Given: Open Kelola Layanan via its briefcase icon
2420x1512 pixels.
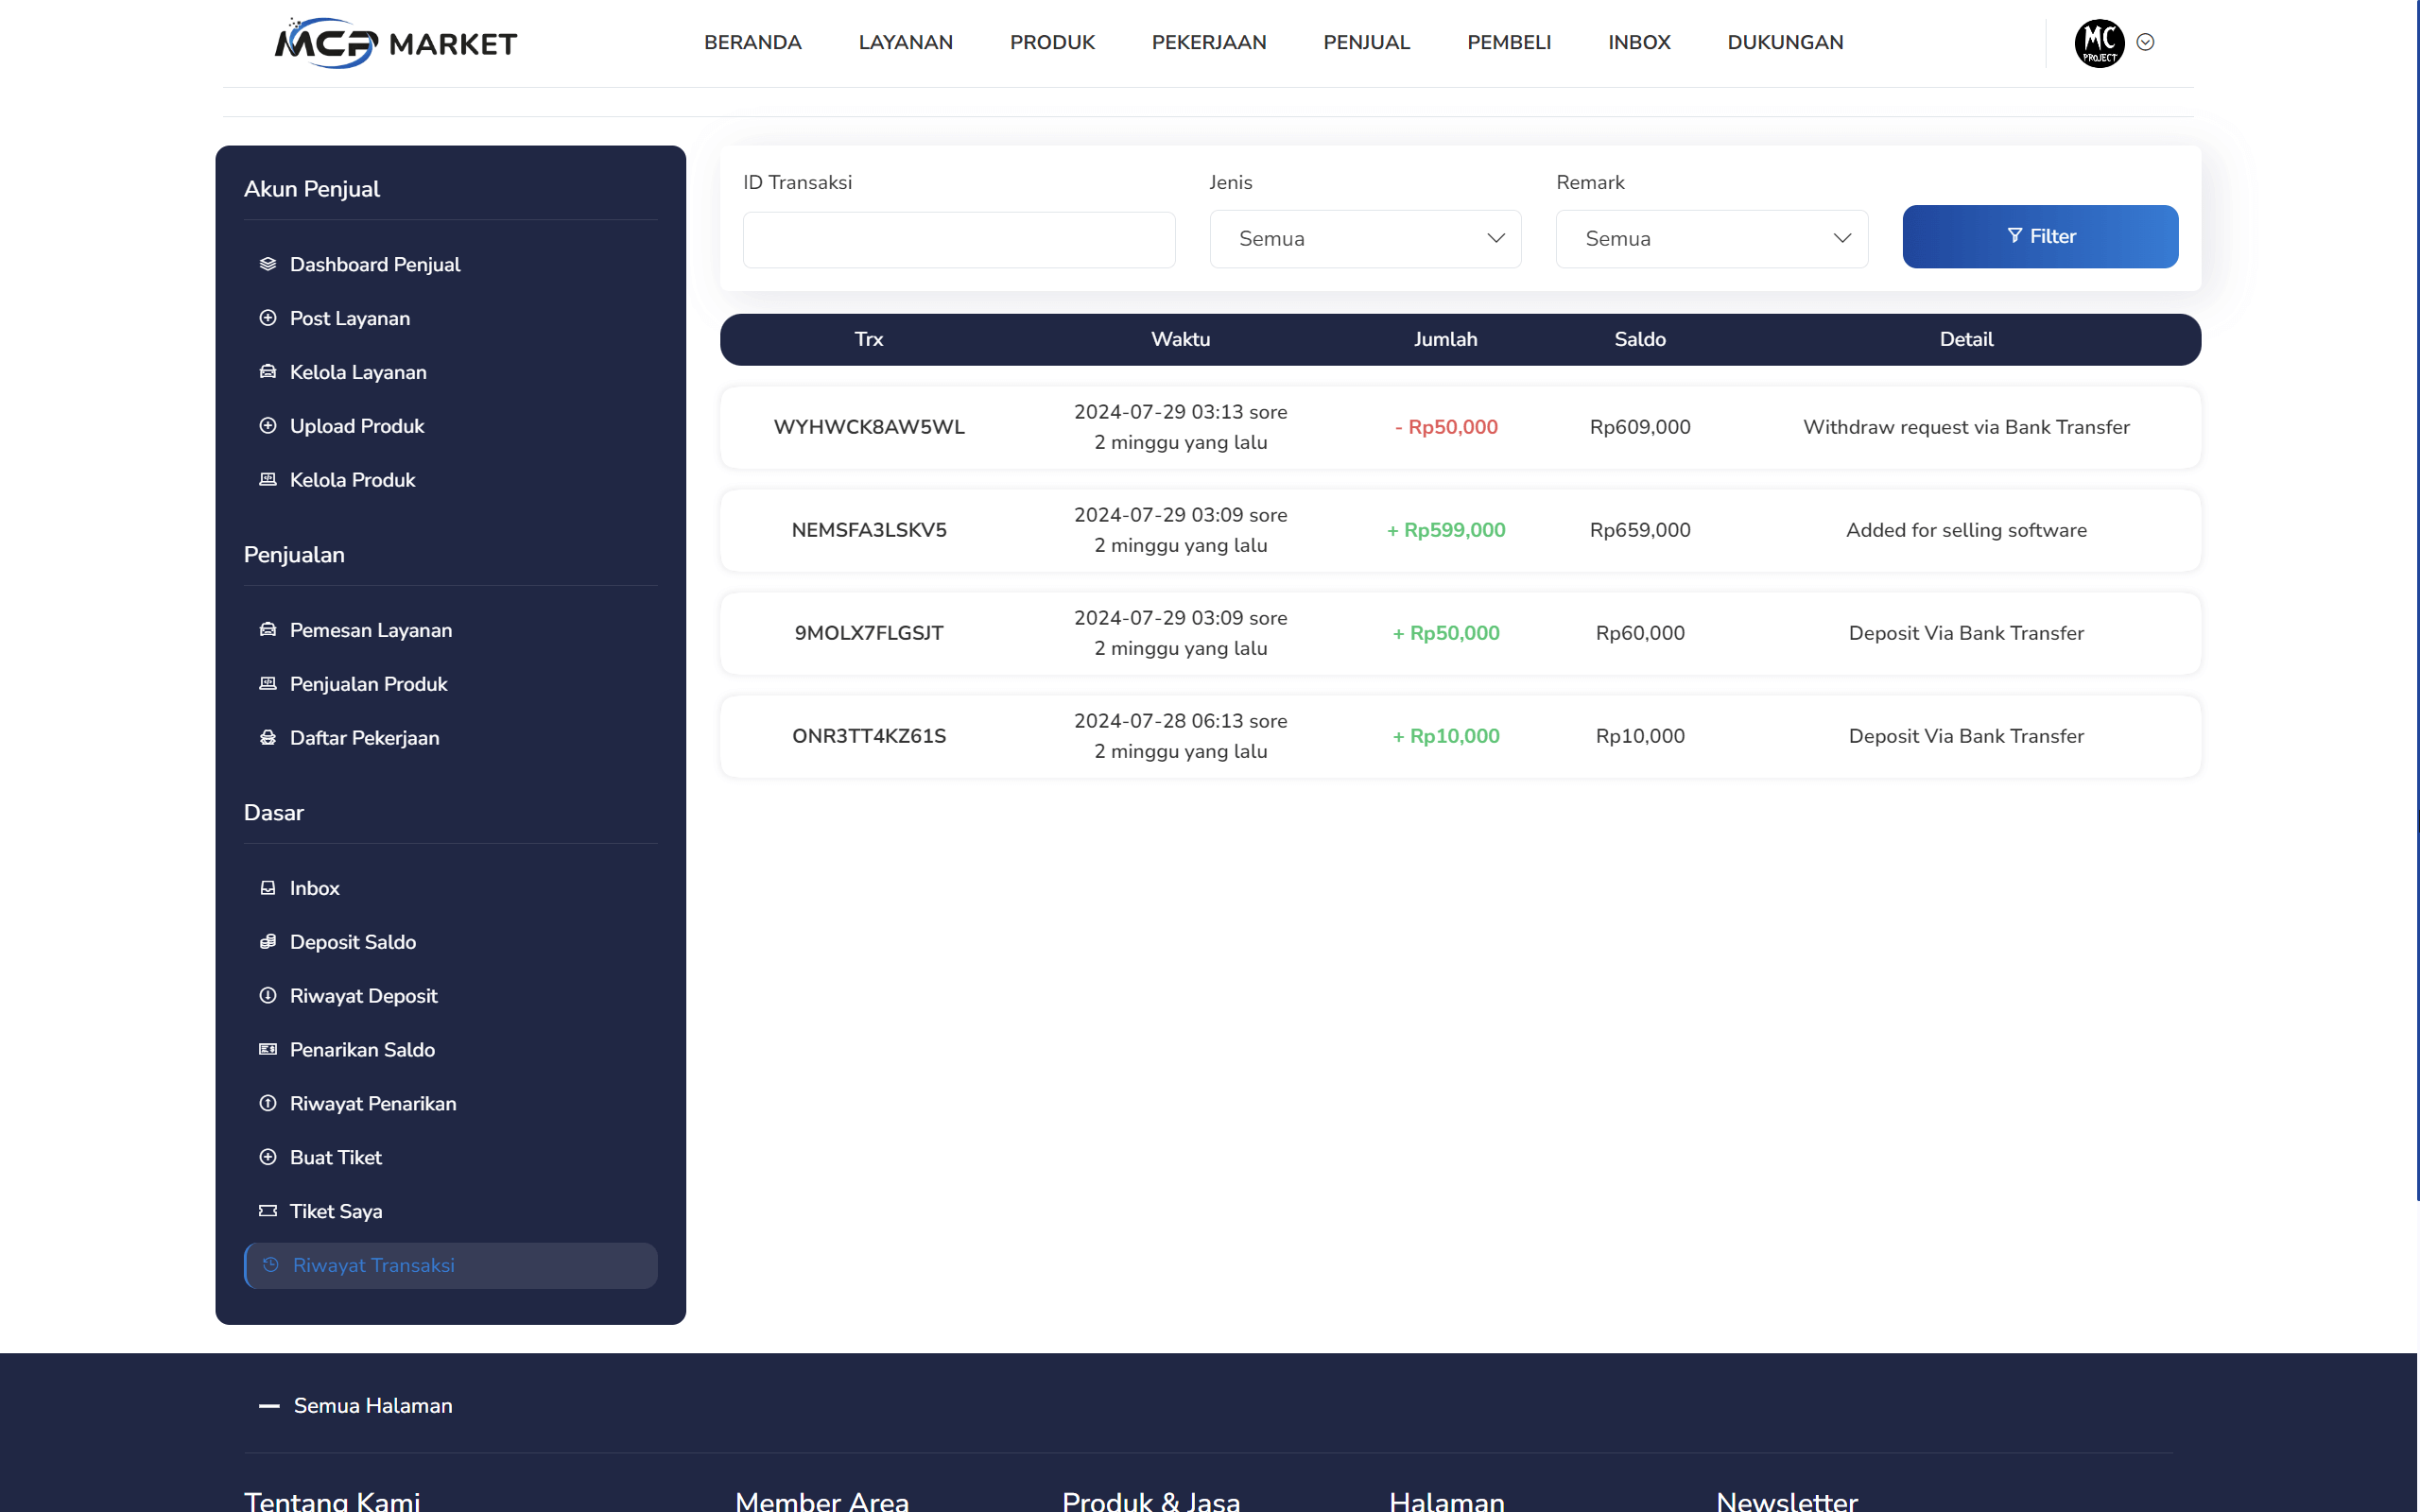Looking at the screenshot, I should tap(267, 371).
